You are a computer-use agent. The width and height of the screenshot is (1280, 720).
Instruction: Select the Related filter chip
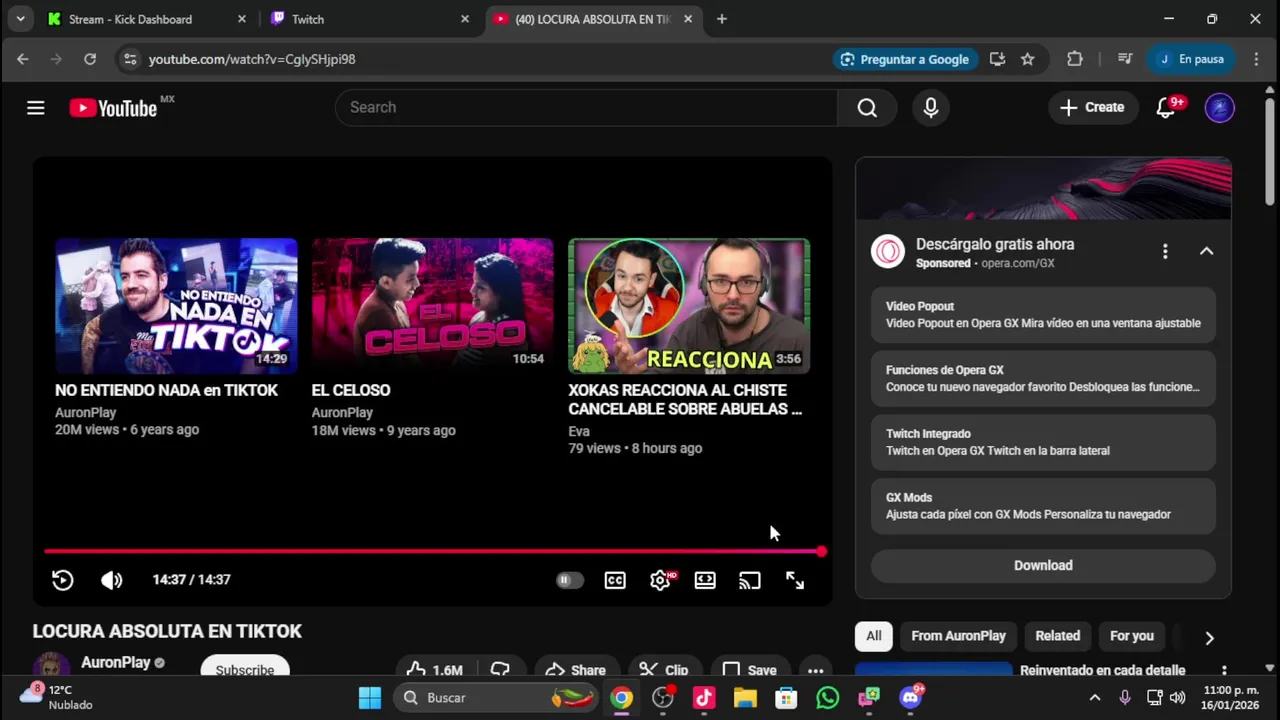click(1057, 636)
